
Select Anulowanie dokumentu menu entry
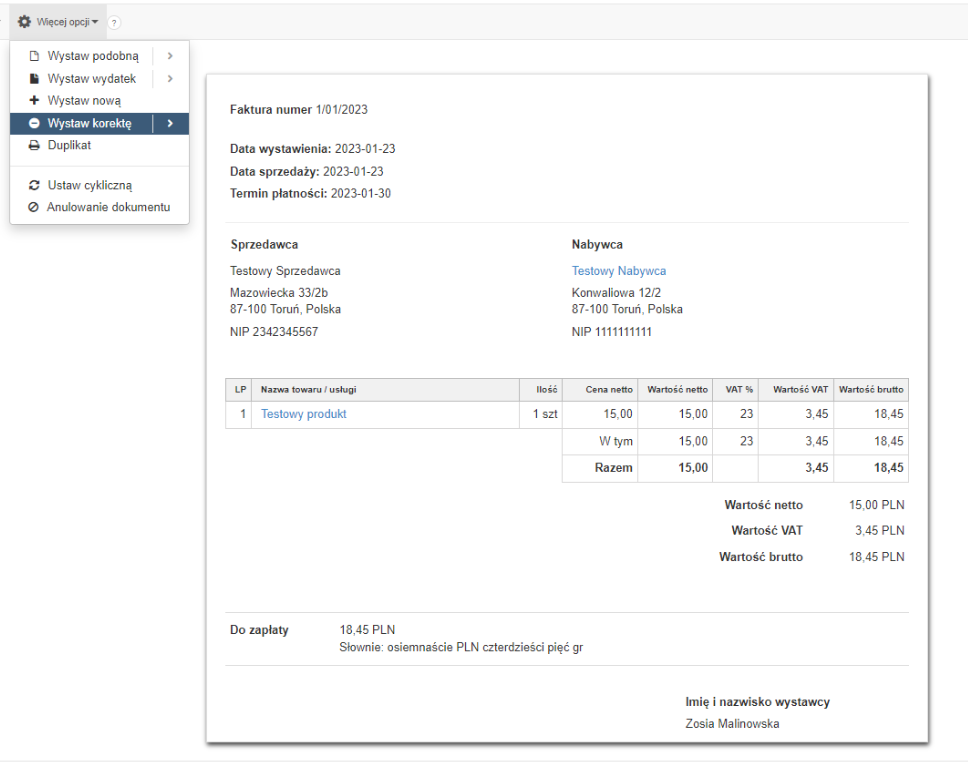coord(108,208)
